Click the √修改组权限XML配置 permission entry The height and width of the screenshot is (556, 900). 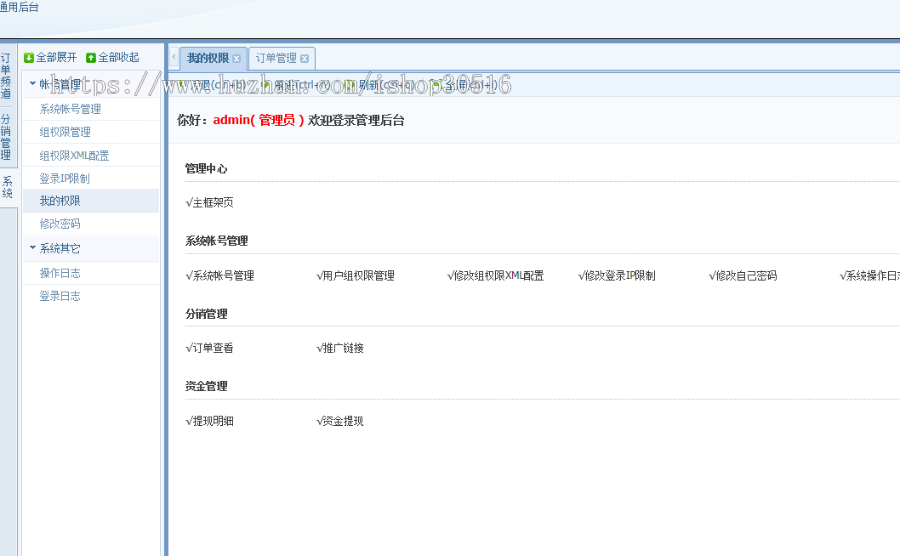495,276
